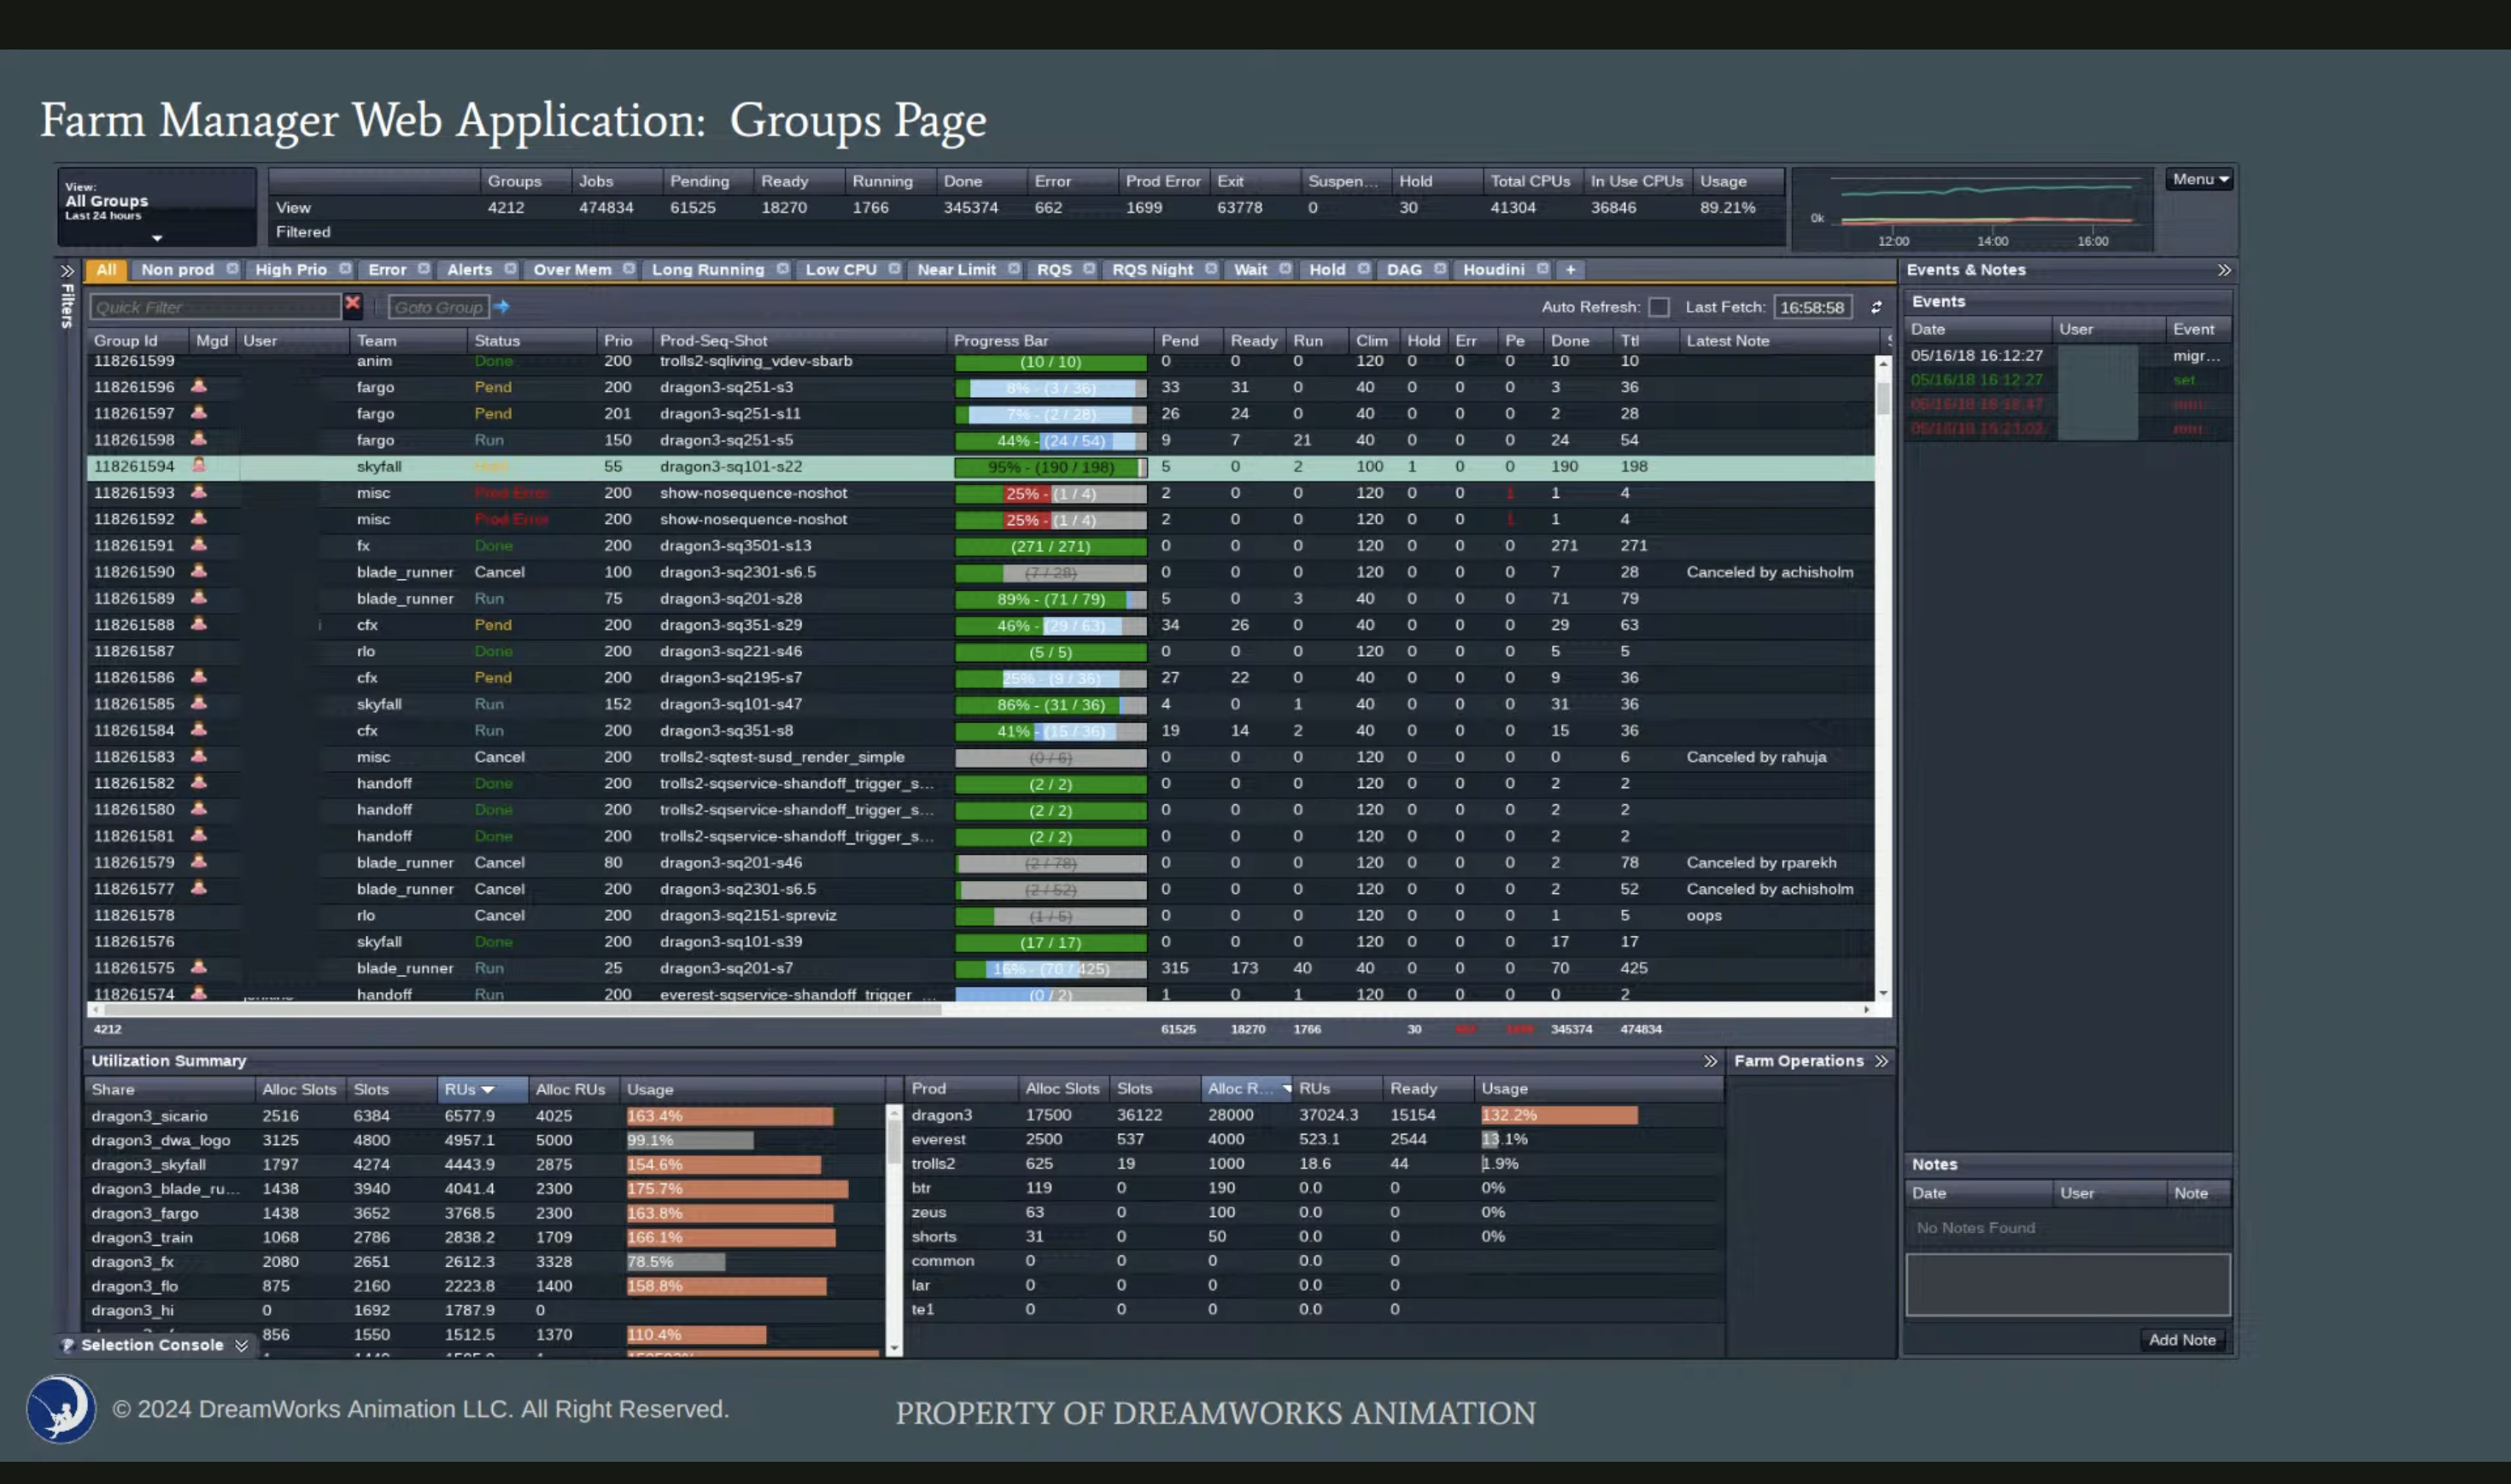Sort by RUs column in Share table
The width and height of the screenshot is (2511, 1484).
pos(482,1089)
